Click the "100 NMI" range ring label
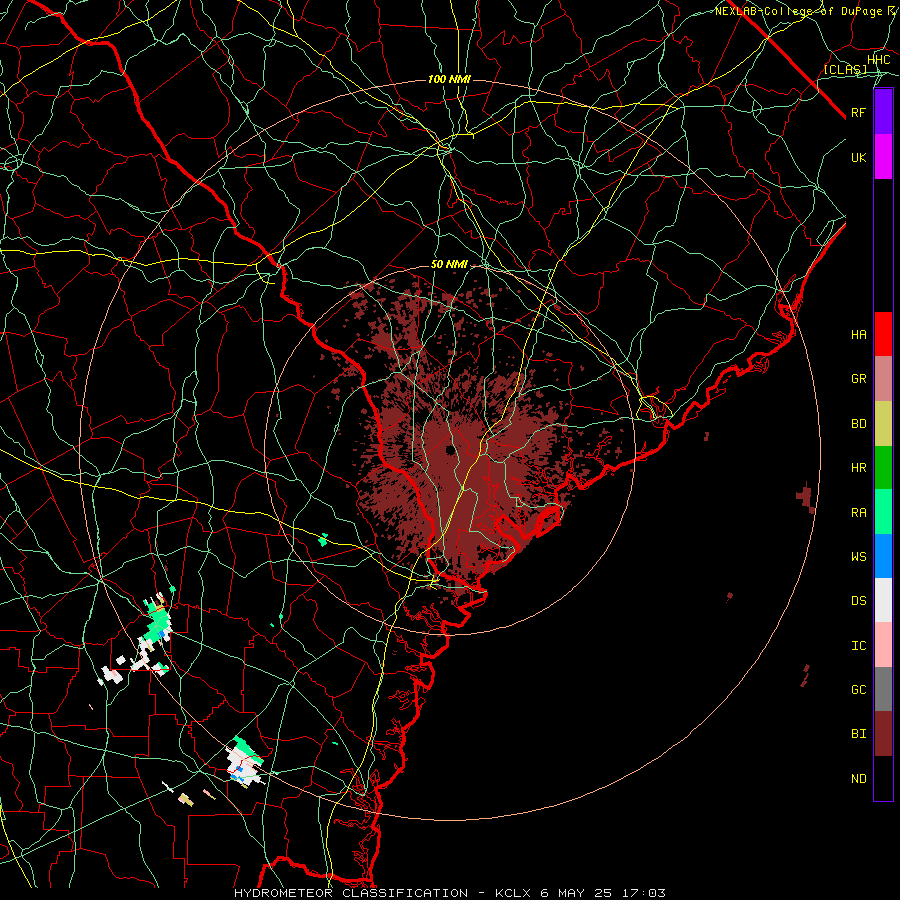This screenshot has width=900, height=900. point(449,79)
